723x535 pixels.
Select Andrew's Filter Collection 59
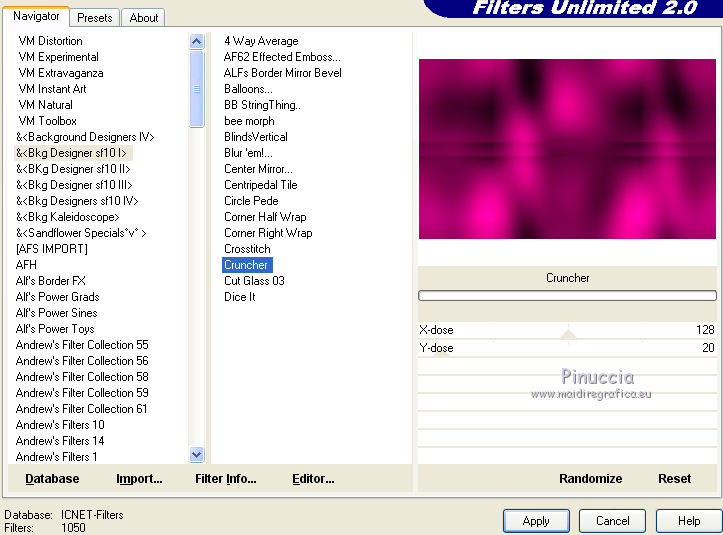coord(82,392)
